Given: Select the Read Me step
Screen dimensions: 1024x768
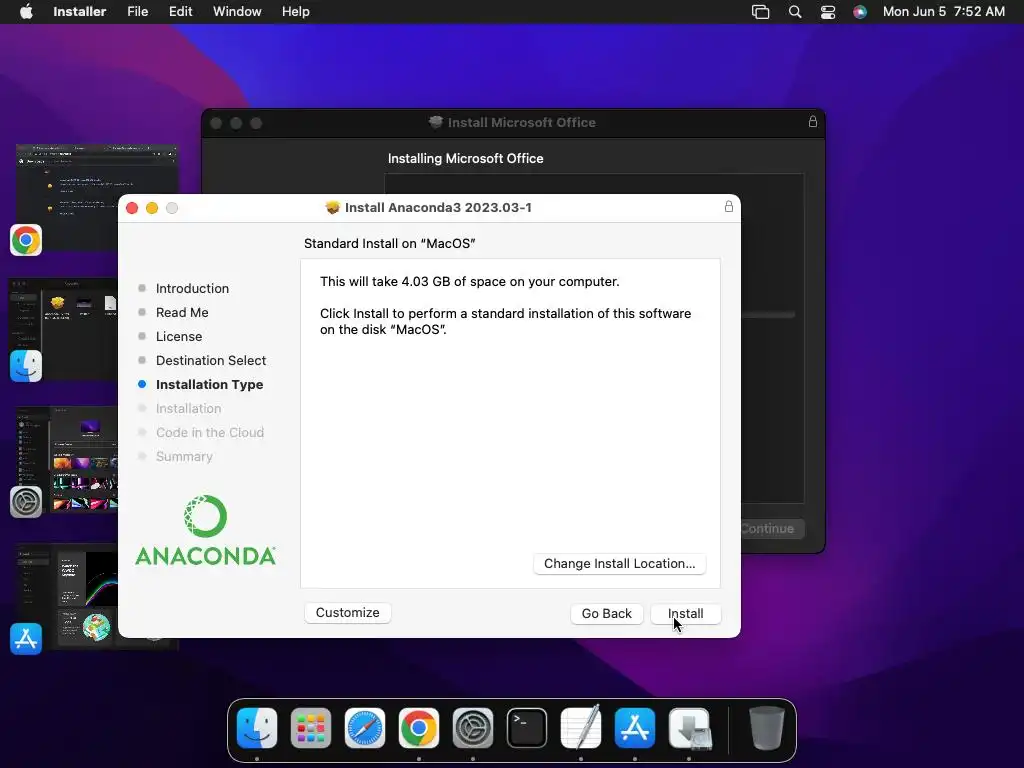Looking at the screenshot, I should coord(182,312).
